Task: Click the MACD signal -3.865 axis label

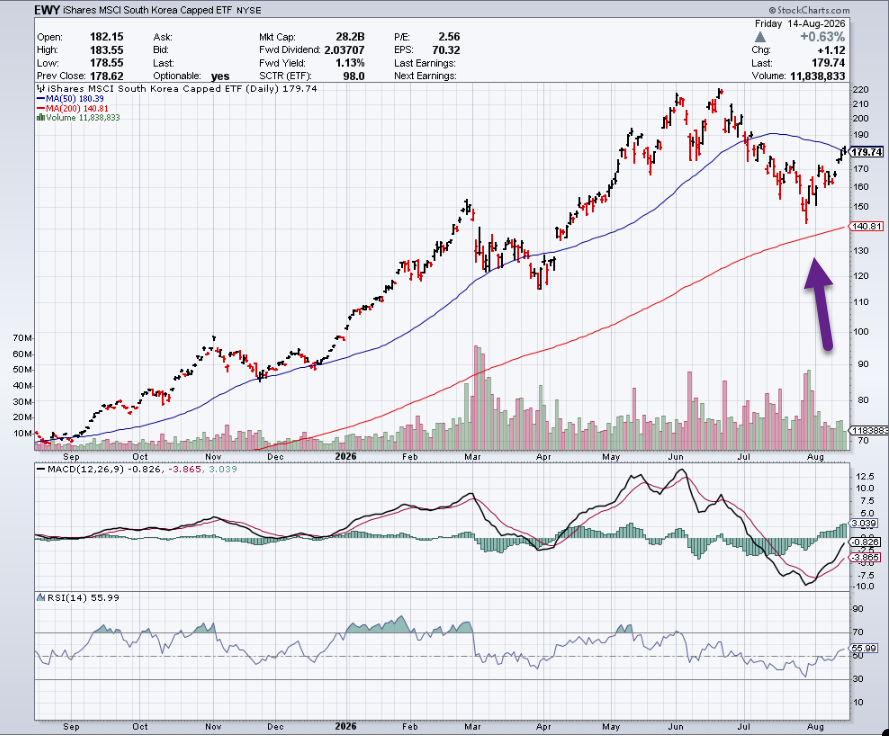Action: pos(865,557)
